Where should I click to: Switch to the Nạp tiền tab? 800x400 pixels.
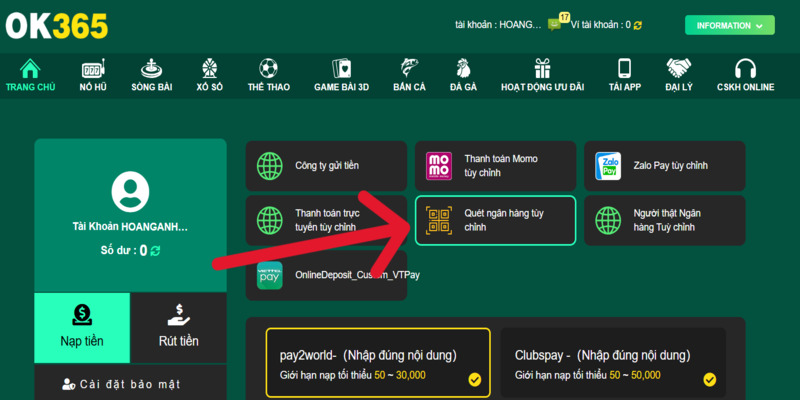[82, 328]
